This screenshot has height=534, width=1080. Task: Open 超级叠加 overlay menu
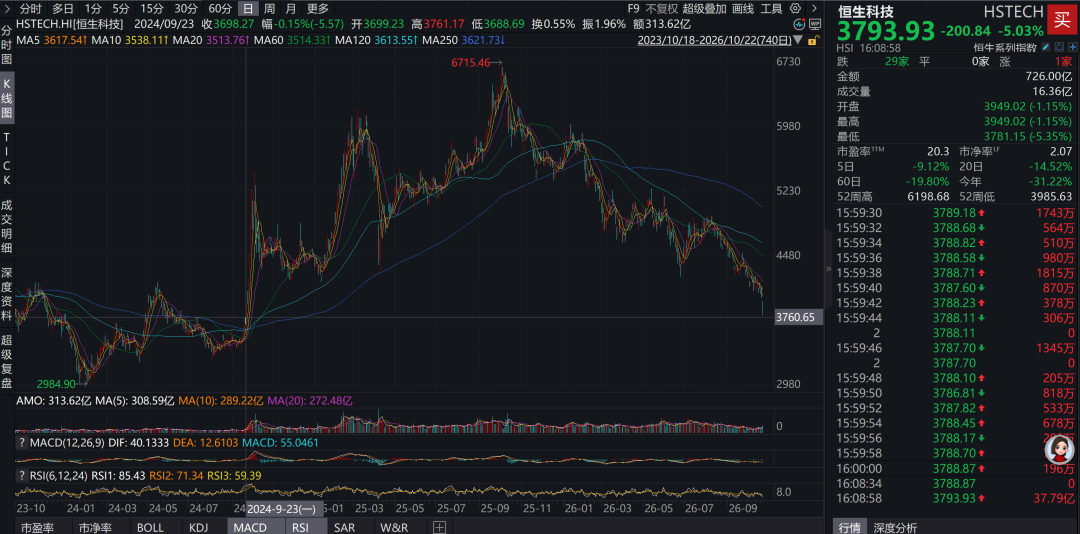point(705,9)
